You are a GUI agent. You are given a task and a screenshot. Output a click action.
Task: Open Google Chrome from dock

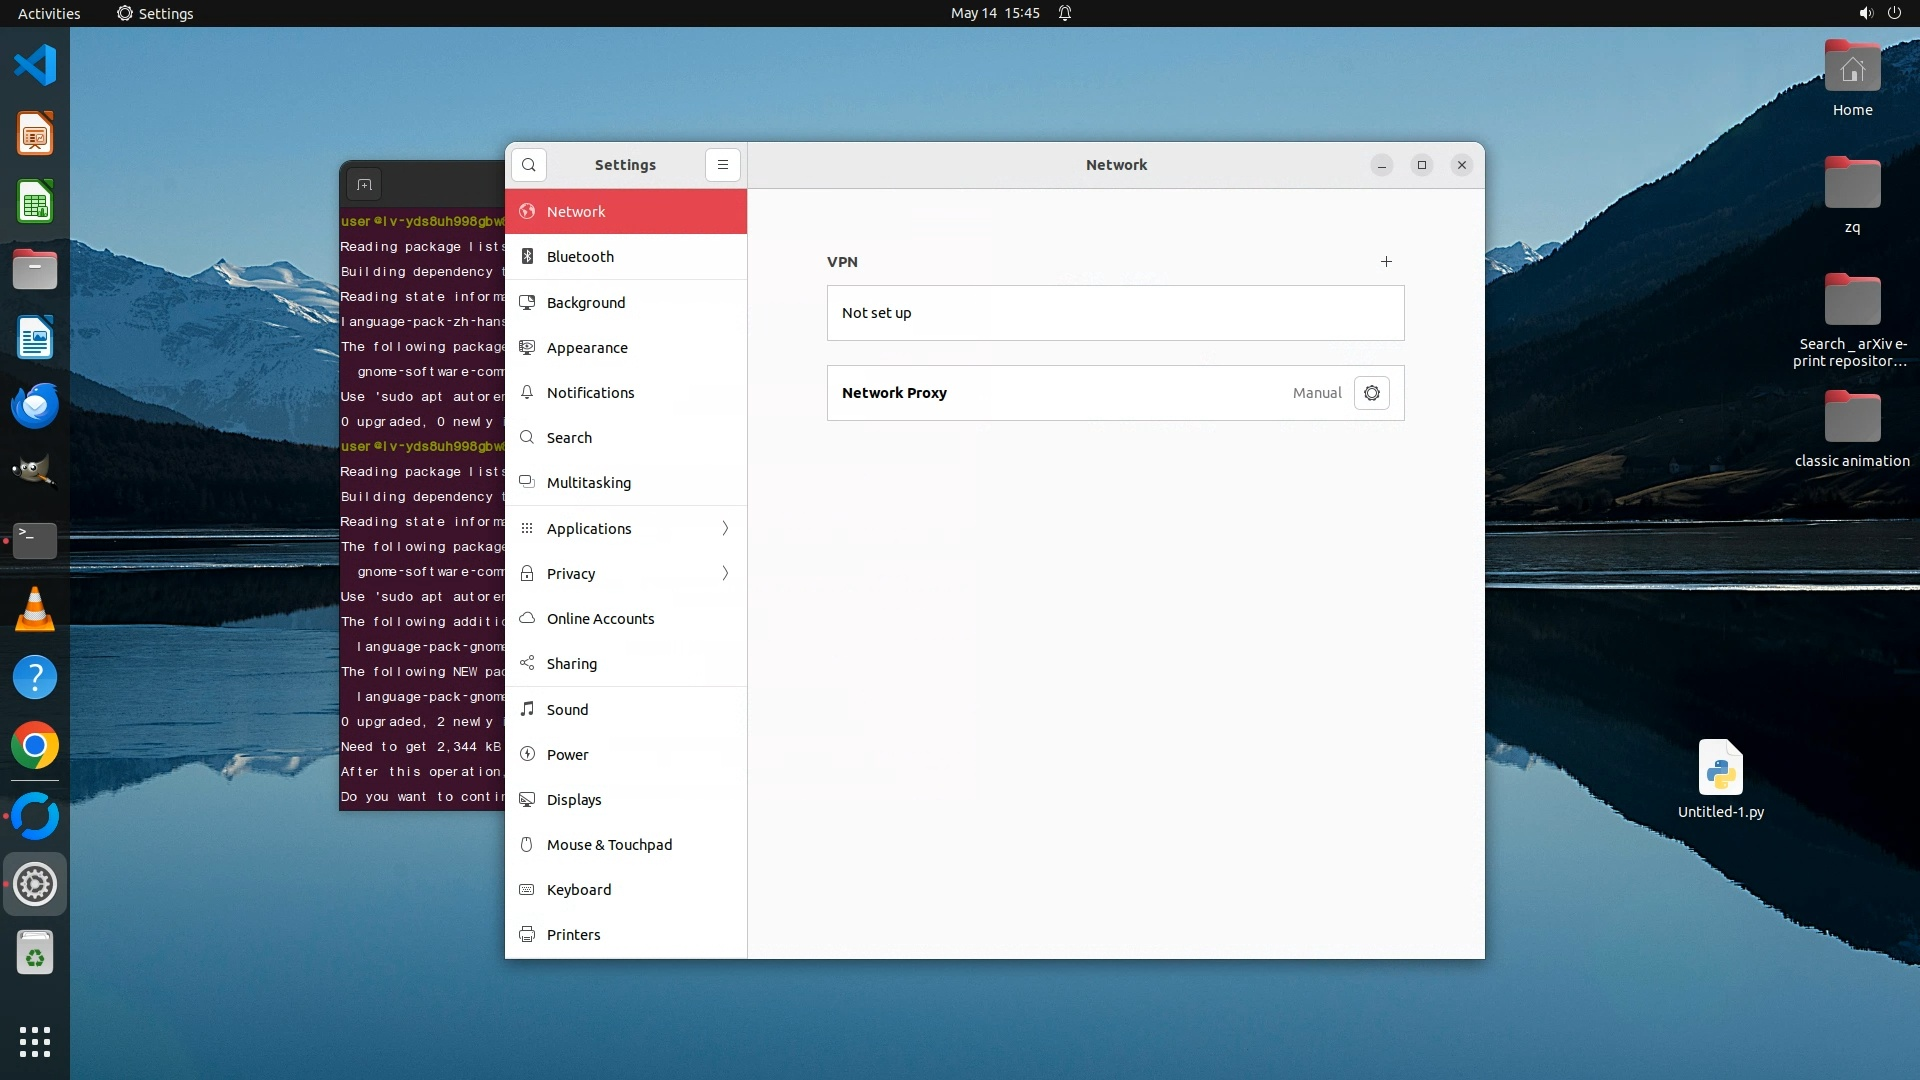[35, 746]
